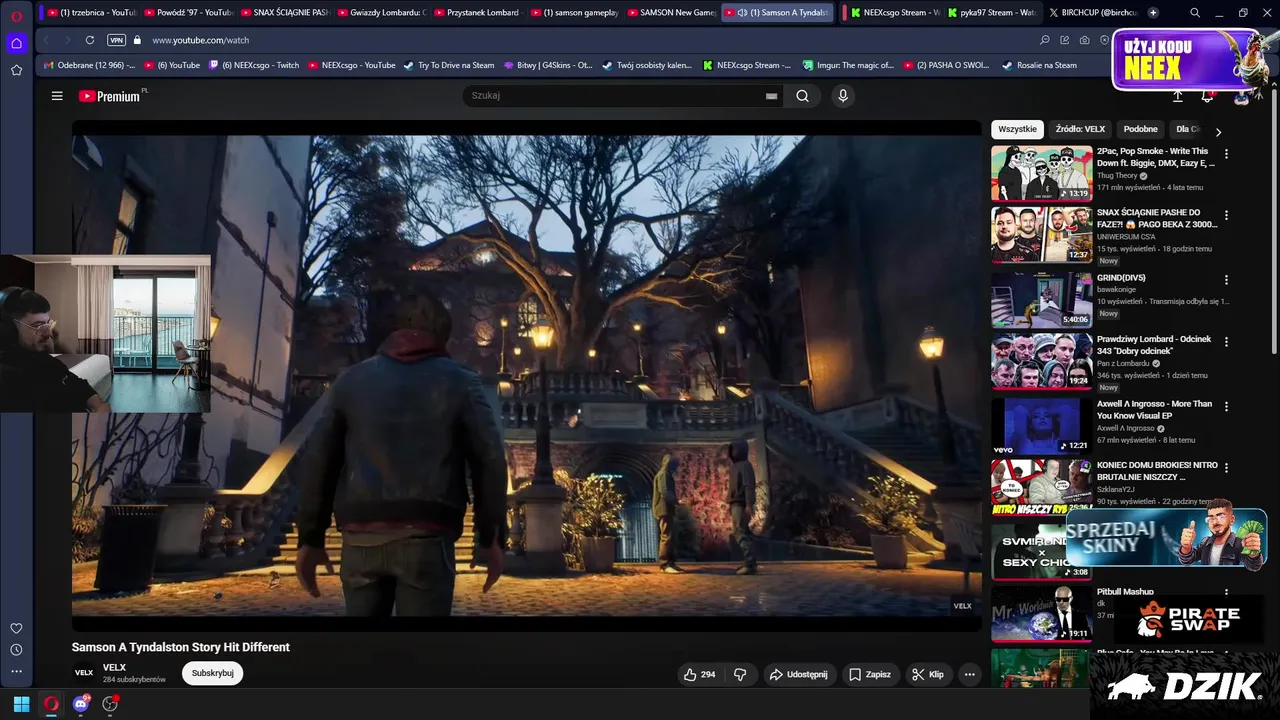Select the Źródło: VELX filter chip
Viewport: 1280px width, 720px height.
pos(1080,129)
